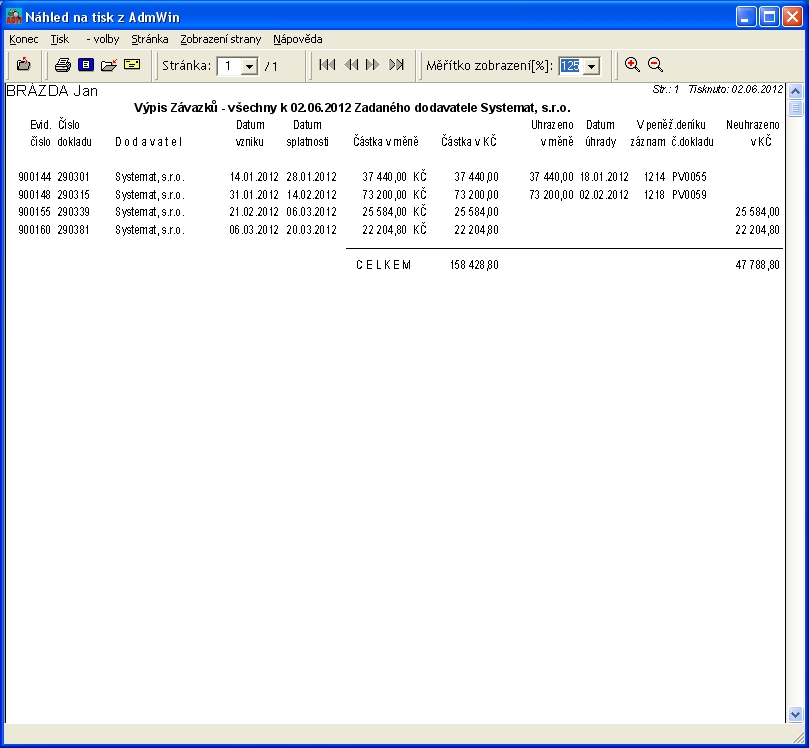Click document number 290301
Image resolution: width=809 pixels, height=748 pixels.
coord(73,177)
